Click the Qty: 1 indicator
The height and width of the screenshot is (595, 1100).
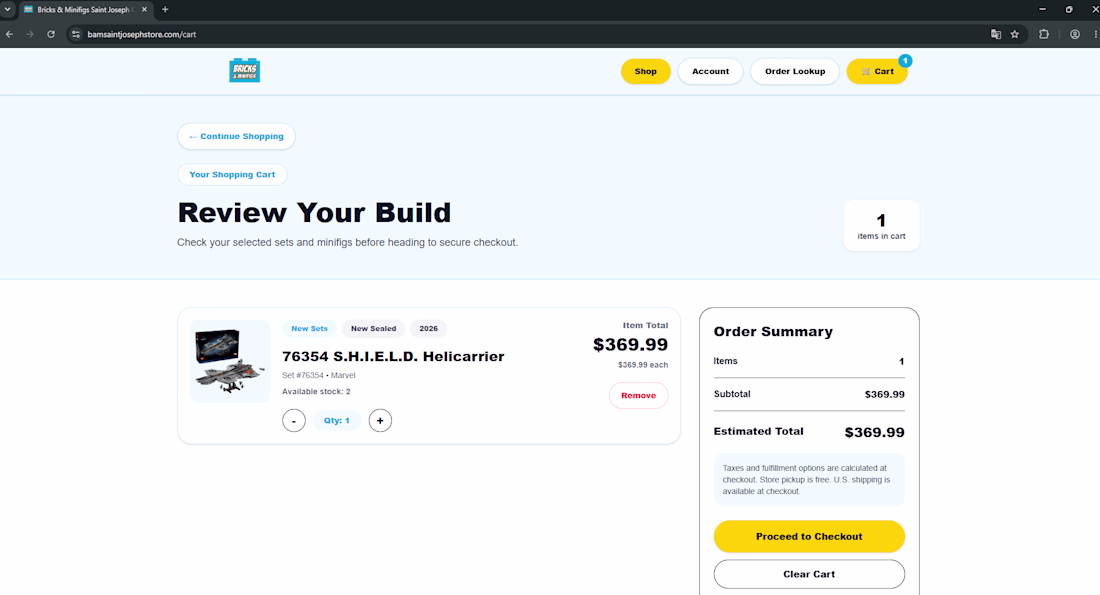click(x=337, y=420)
